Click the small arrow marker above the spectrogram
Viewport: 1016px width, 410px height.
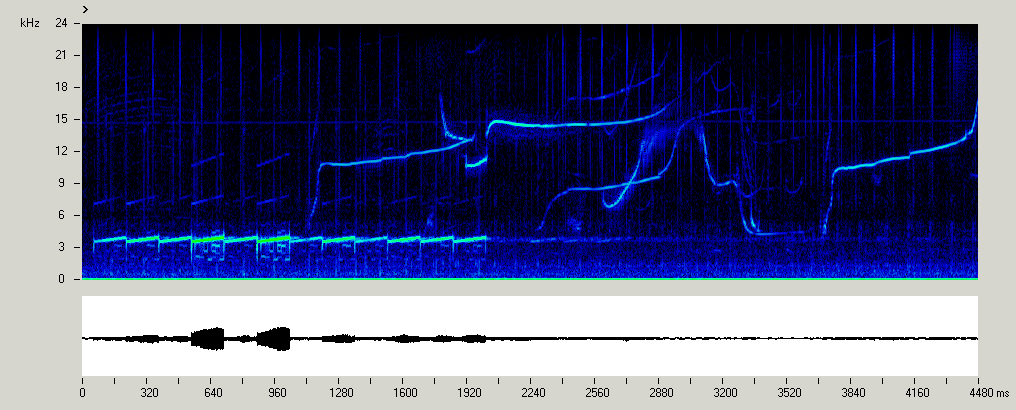coord(85,9)
